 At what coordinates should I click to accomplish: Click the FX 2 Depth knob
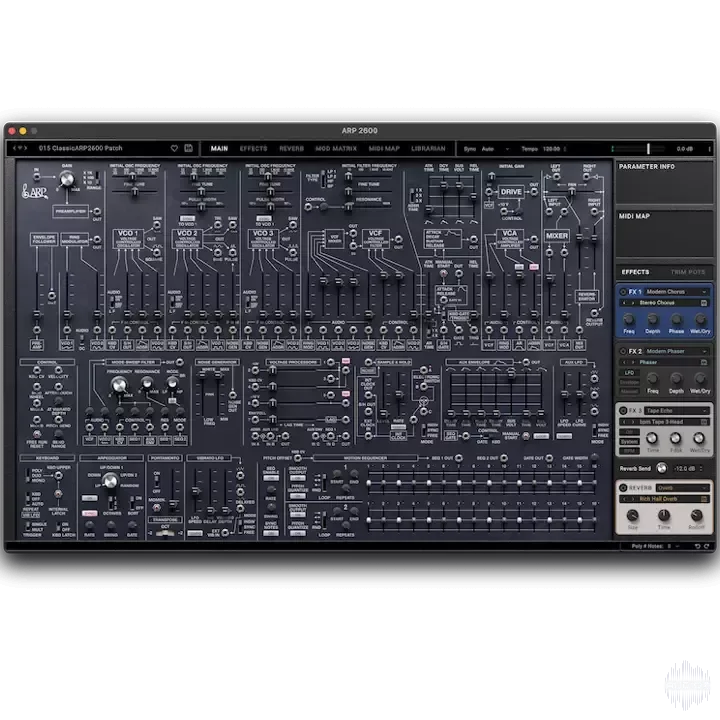coord(675,378)
